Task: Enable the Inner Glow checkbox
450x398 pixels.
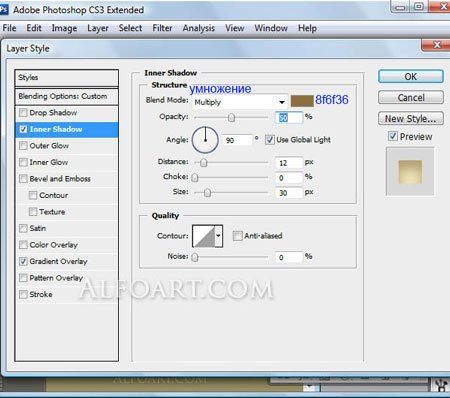Action: pyautogui.click(x=23, y=162)
